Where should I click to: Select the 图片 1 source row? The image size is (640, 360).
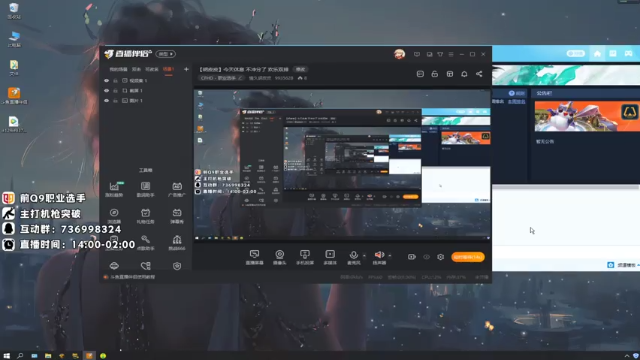pos(146,100)
